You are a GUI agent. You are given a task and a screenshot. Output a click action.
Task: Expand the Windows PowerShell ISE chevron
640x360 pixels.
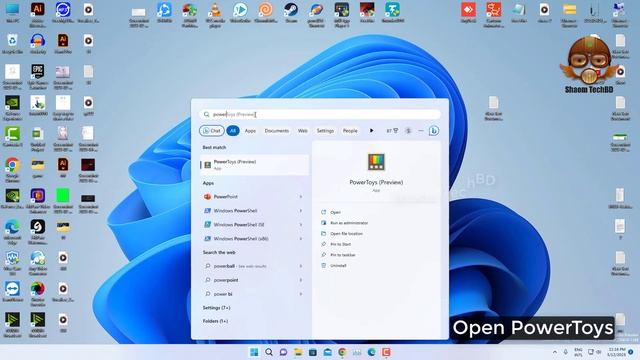pyautogui.click(x=301, y=224)
